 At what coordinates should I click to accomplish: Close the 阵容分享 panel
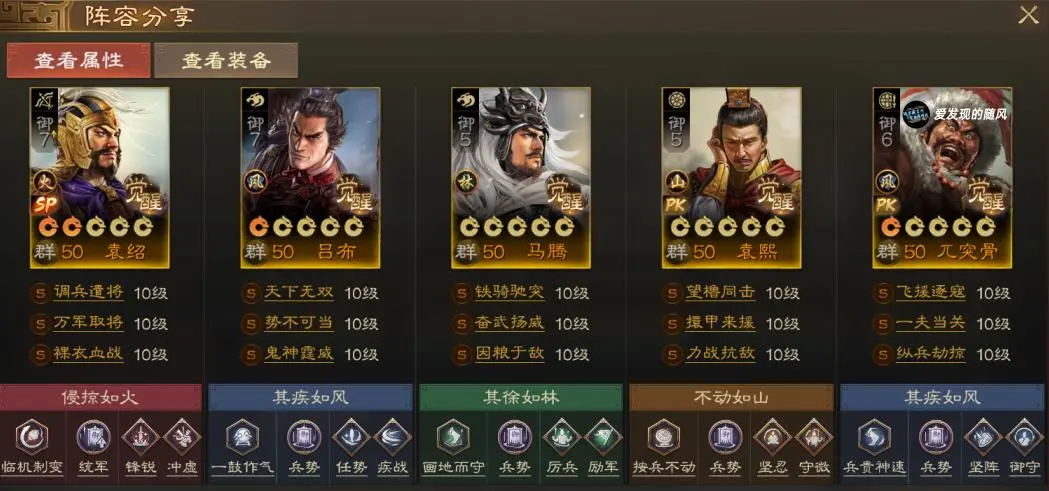tap(1028, 15)
